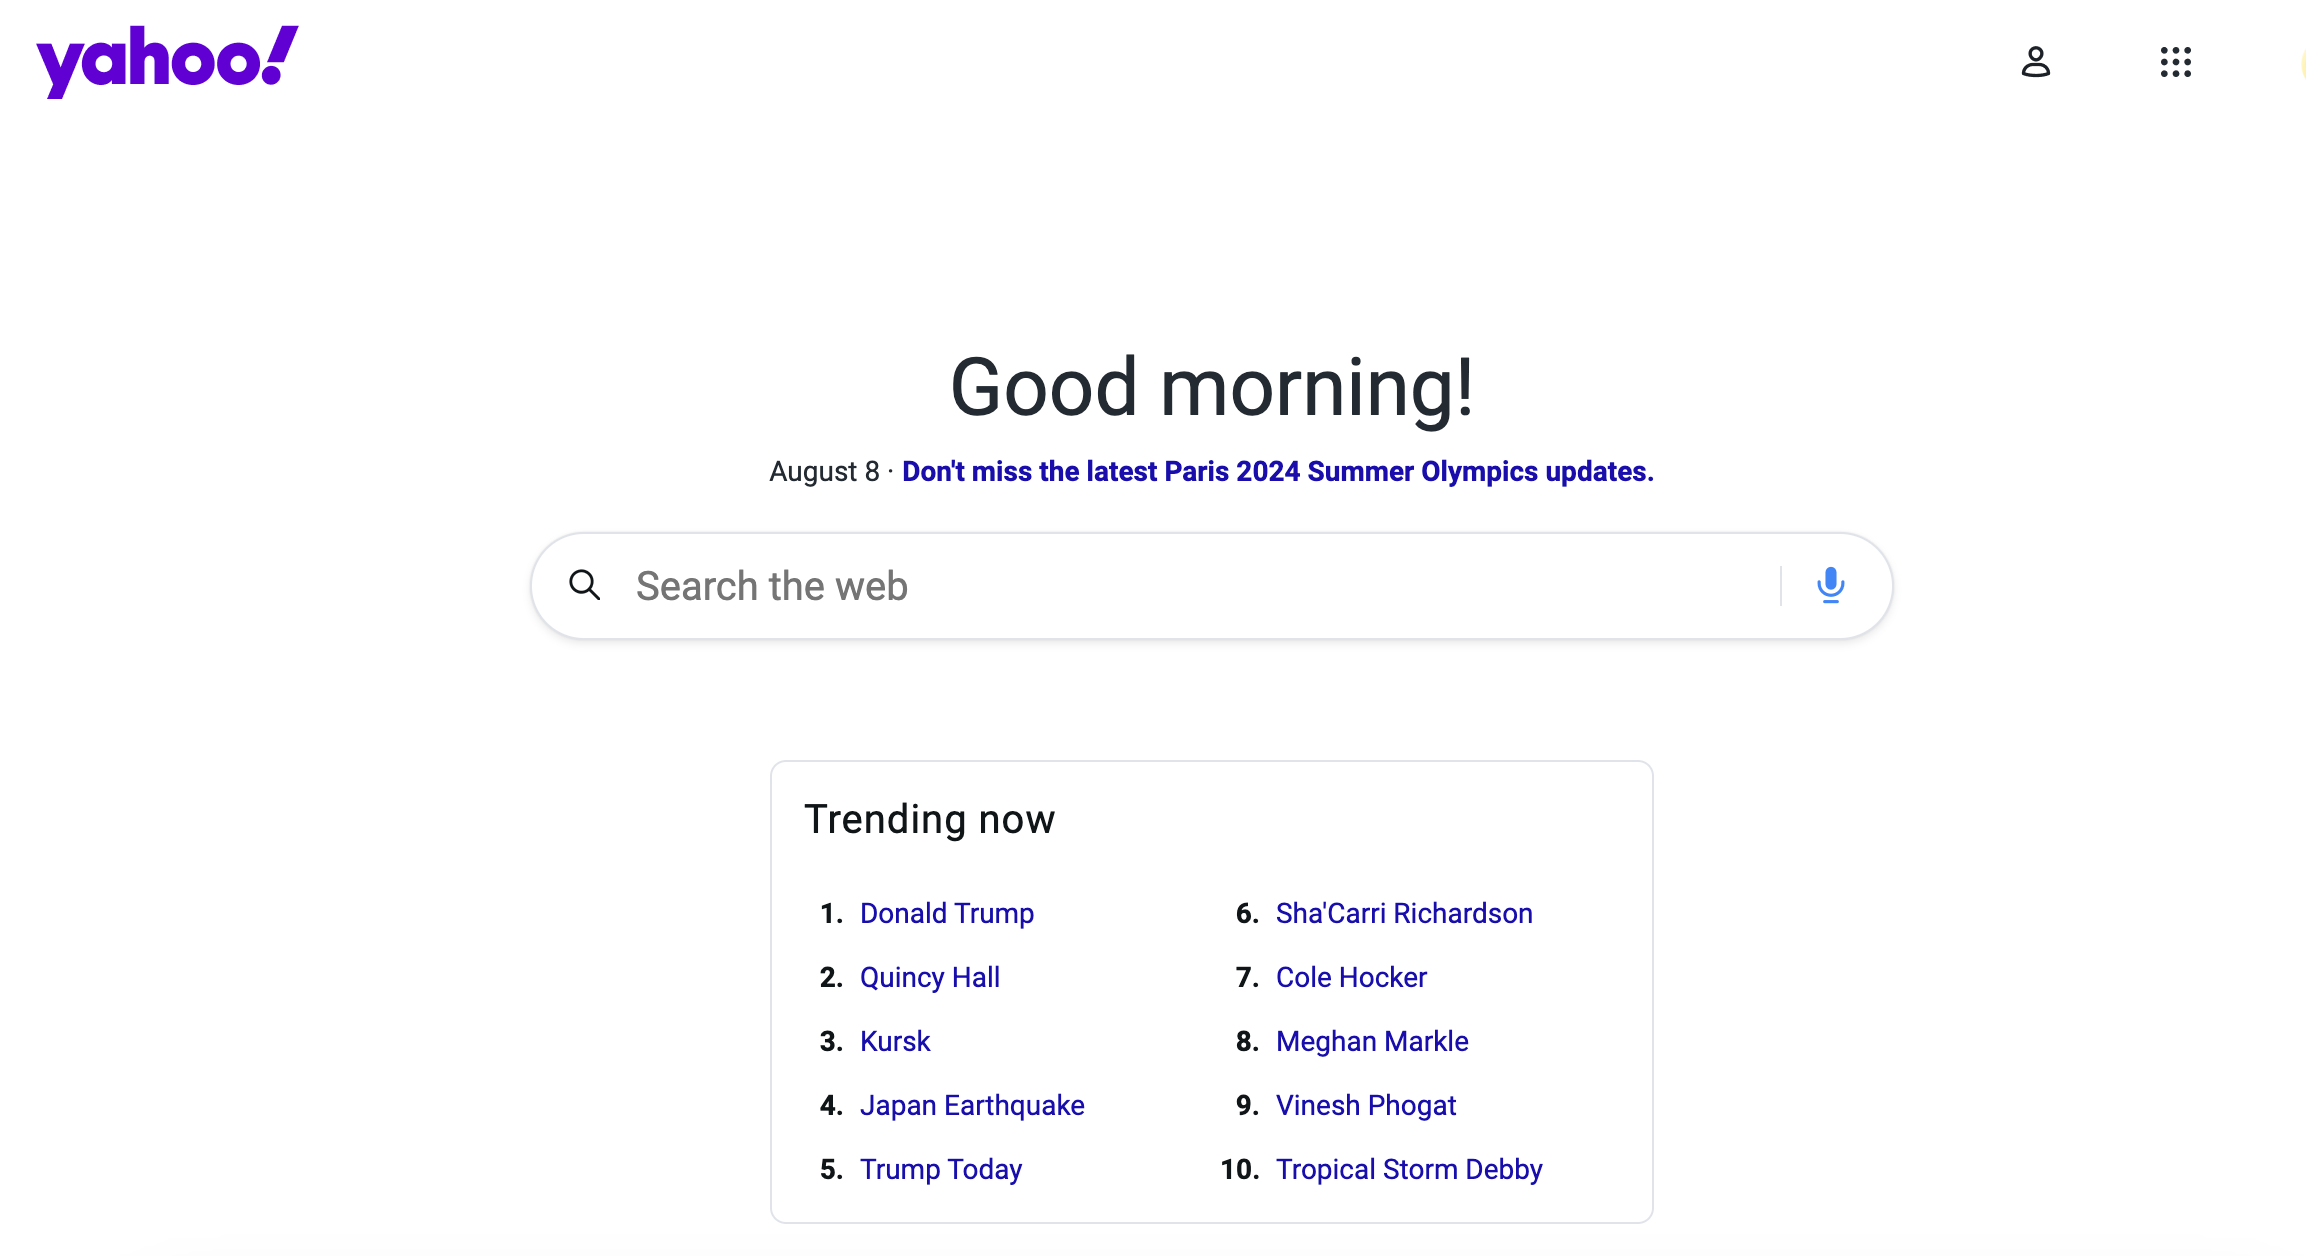Select Quincy Hall from trending list

click(x=929, y=977)
